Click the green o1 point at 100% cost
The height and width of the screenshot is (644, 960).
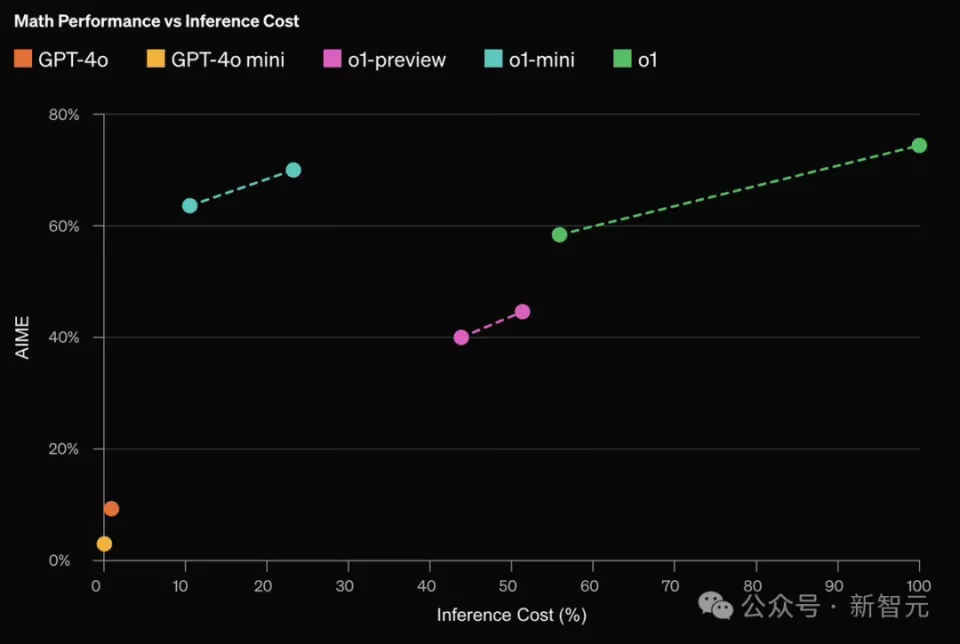(919, 145)
